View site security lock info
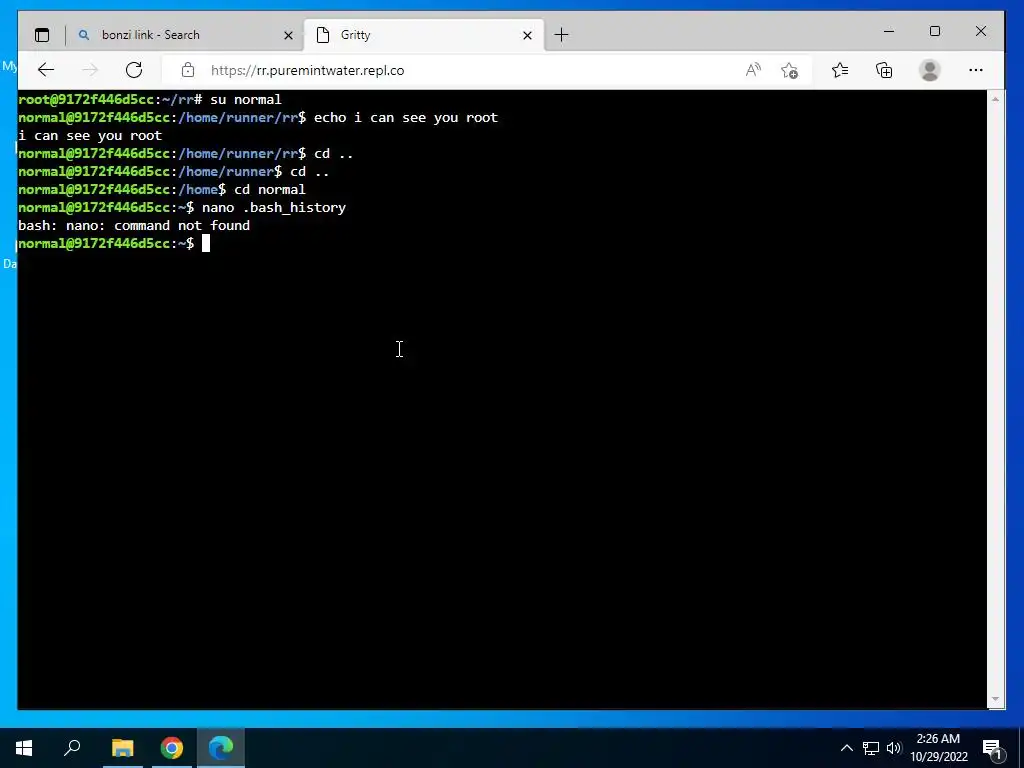 188,70
